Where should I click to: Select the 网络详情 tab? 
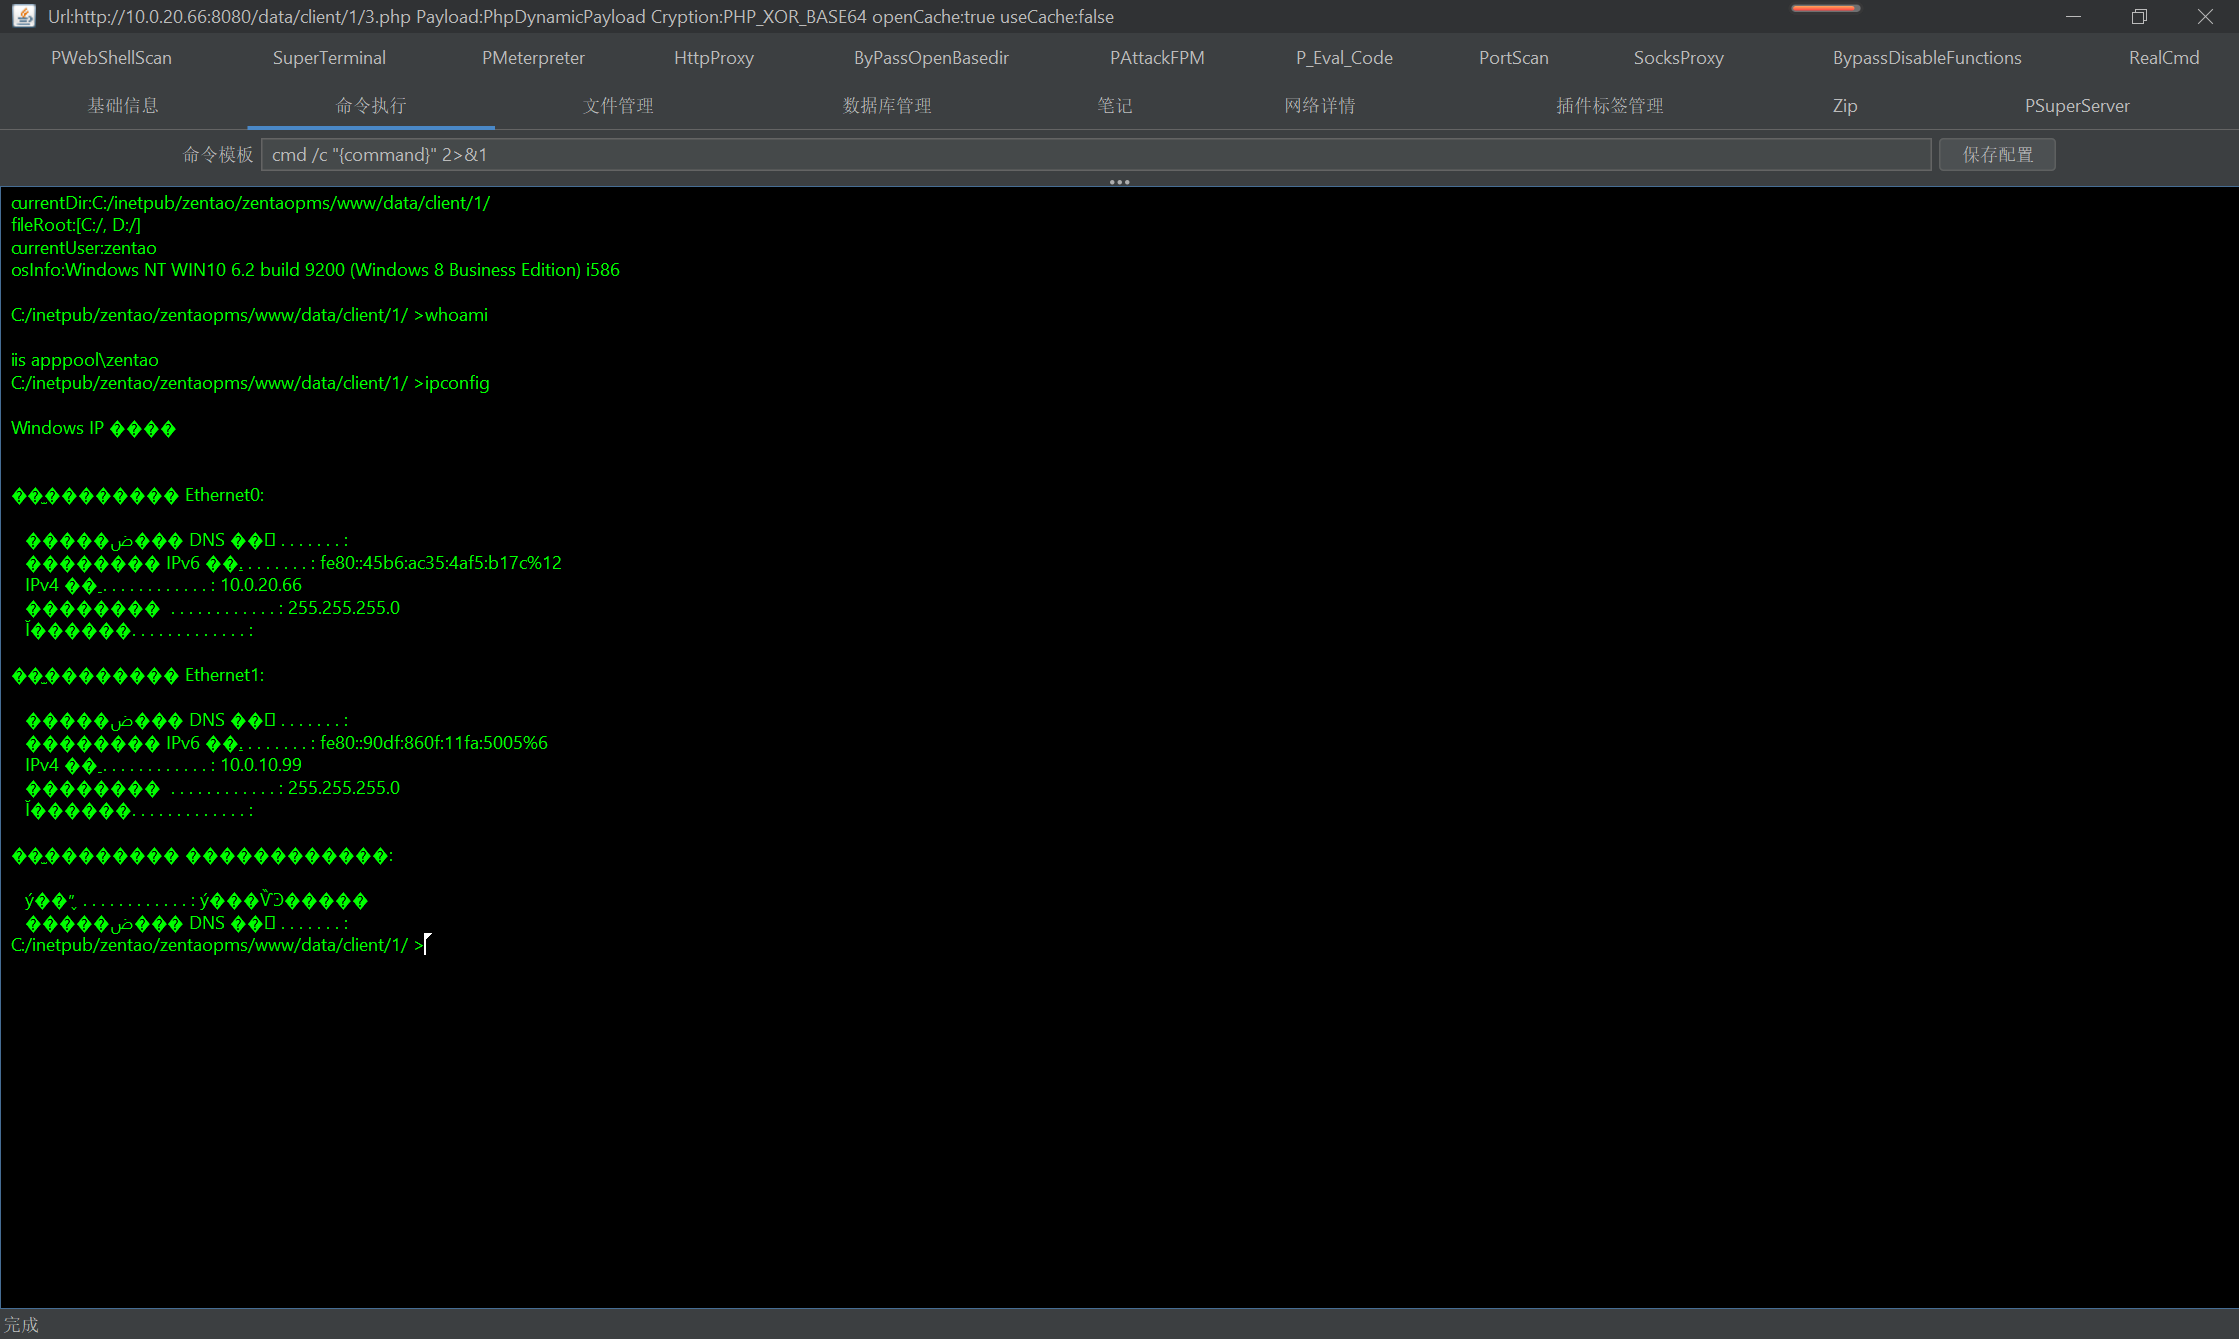[x=1320, y=106]
